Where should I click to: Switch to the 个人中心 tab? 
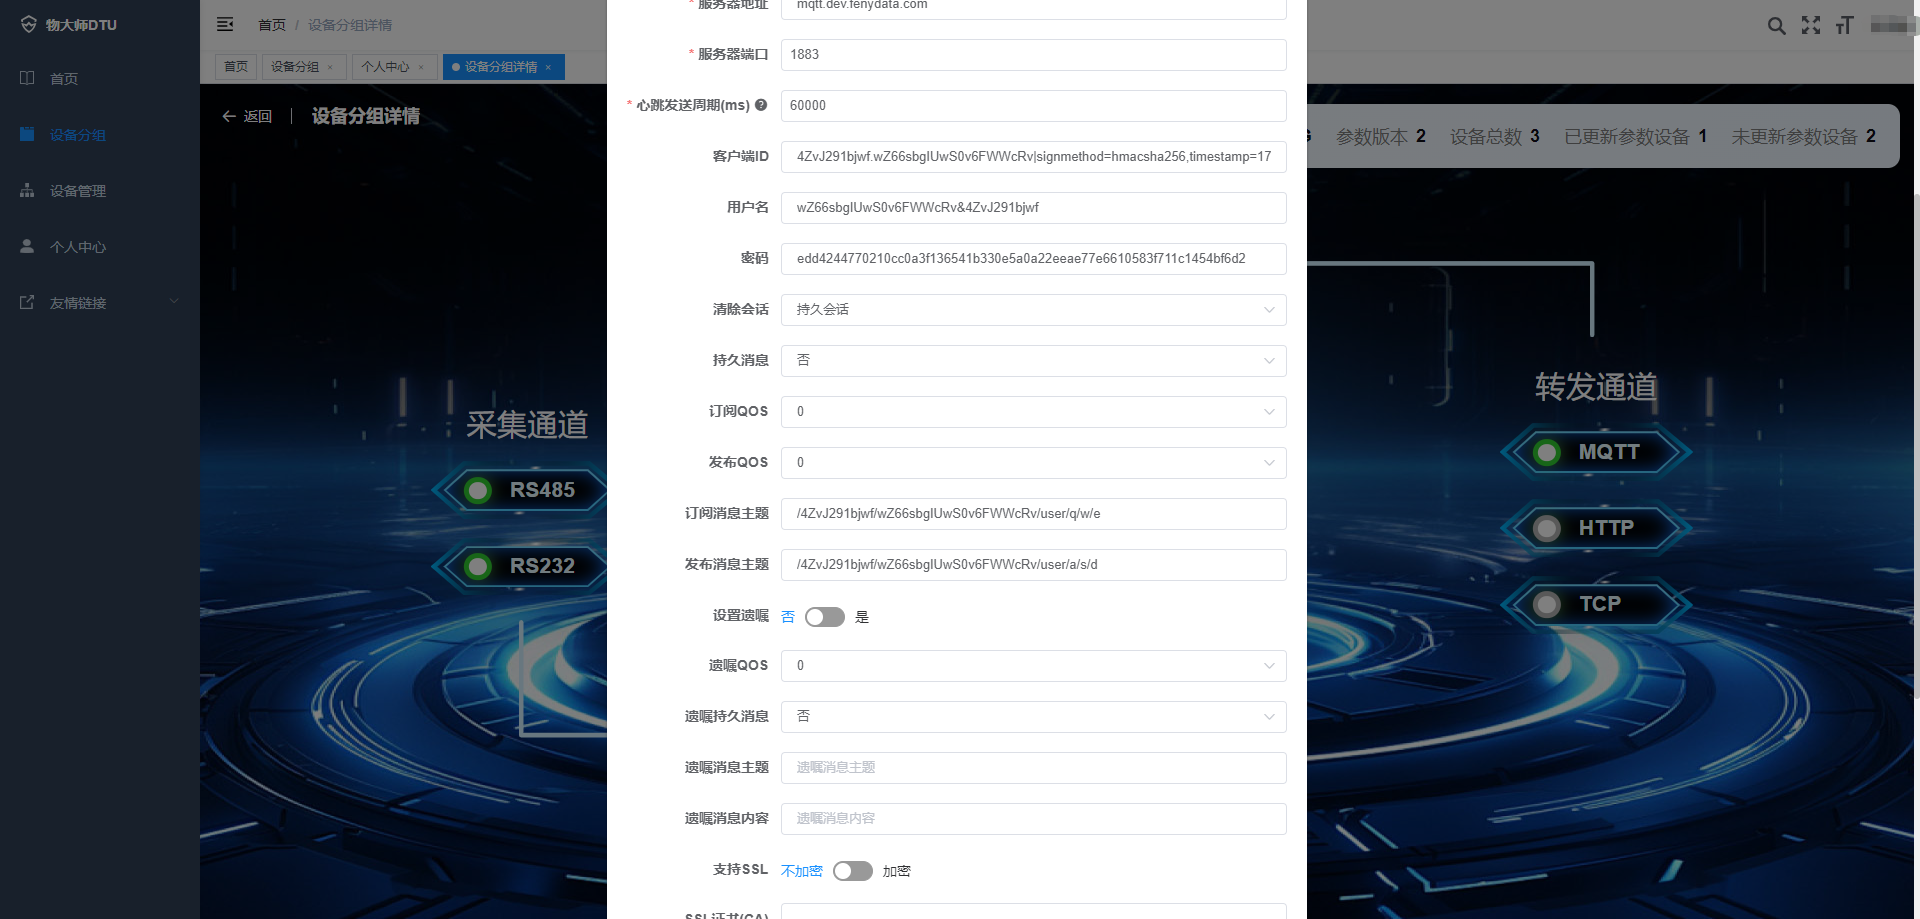tap(387, 66)
